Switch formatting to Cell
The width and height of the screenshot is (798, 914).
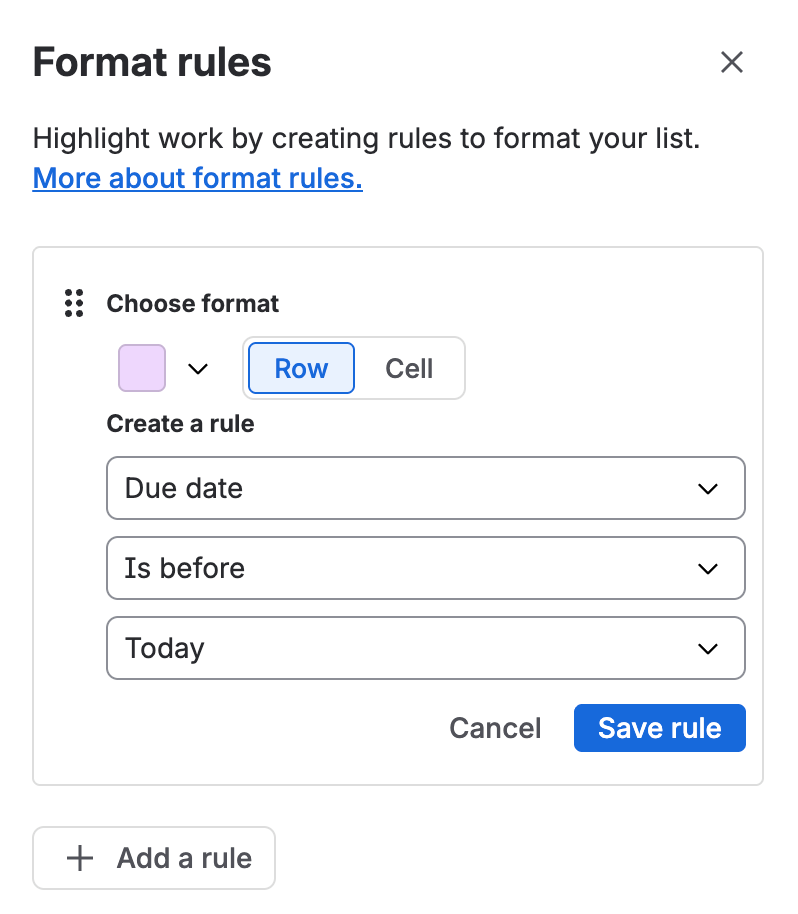(x=409, y=368)
